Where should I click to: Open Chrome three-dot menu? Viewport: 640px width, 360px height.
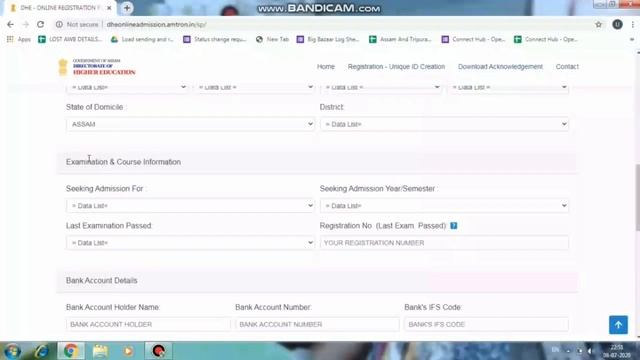[633, 24]
